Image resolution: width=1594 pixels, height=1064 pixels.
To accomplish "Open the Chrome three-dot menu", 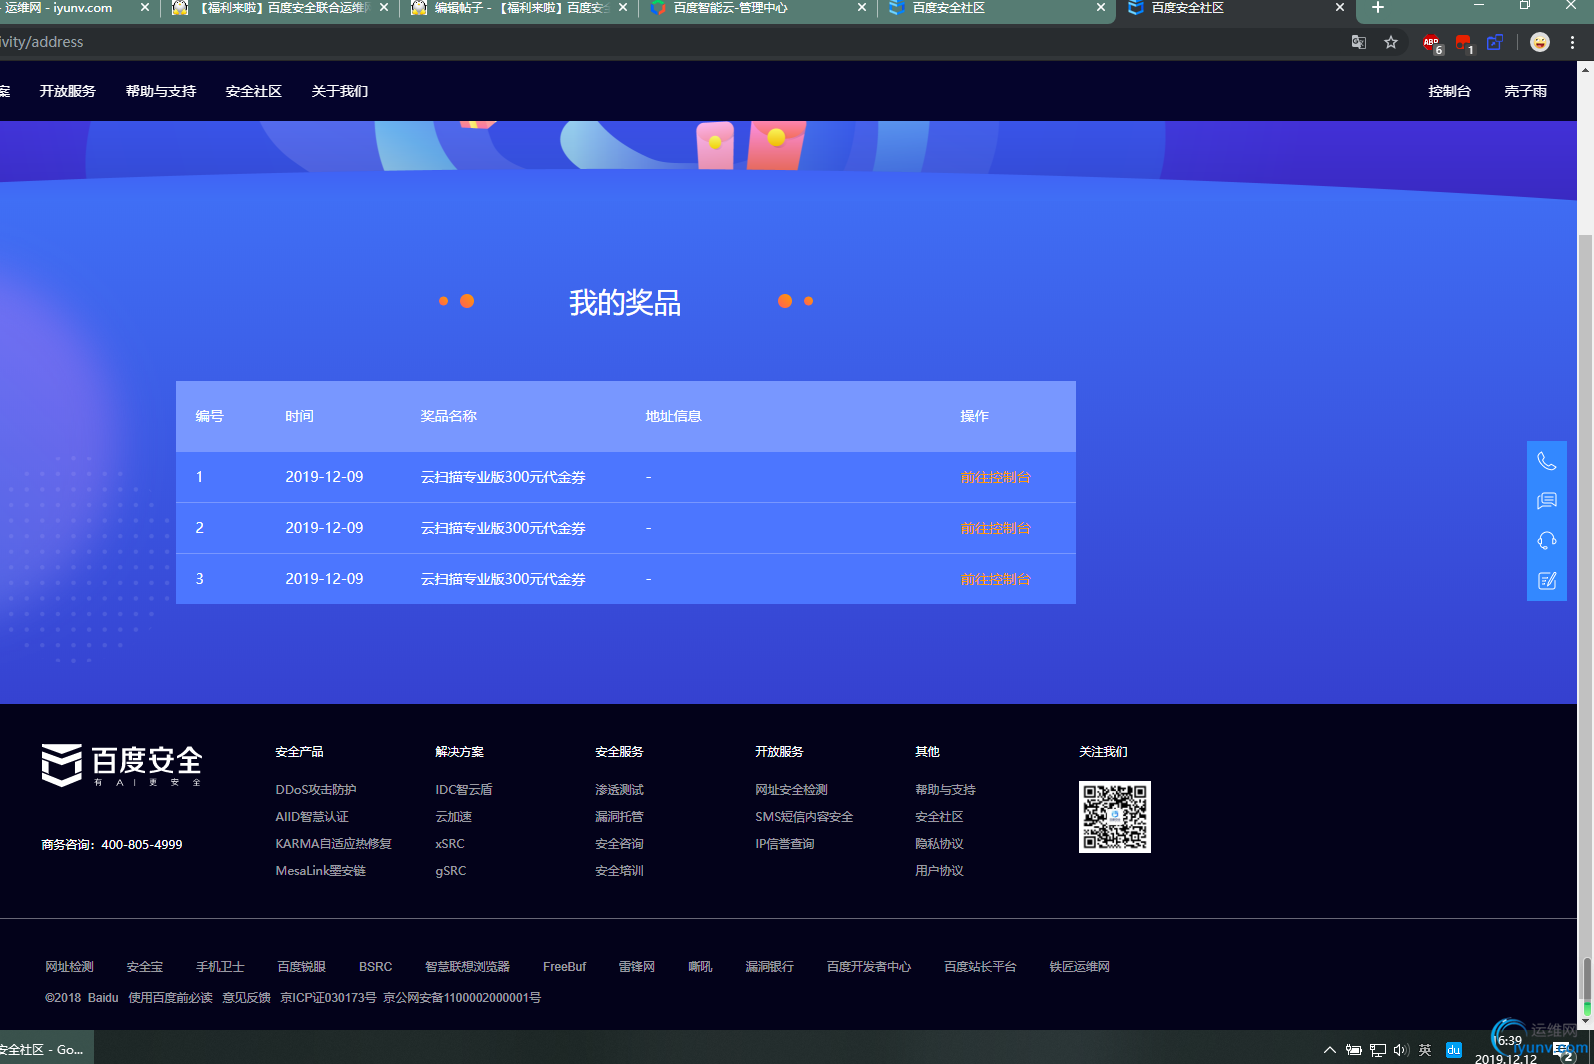I will point(1573,42).
